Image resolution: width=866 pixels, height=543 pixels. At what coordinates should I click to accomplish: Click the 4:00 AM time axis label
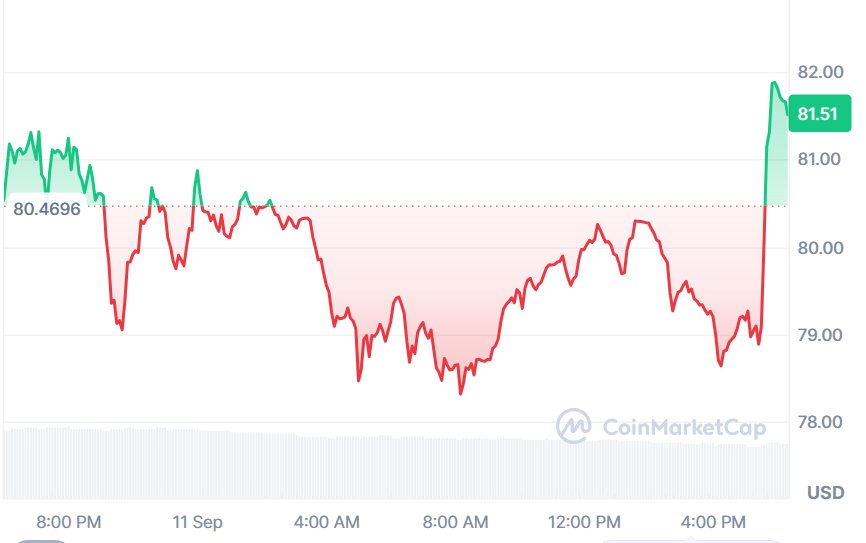pos(327,522)
